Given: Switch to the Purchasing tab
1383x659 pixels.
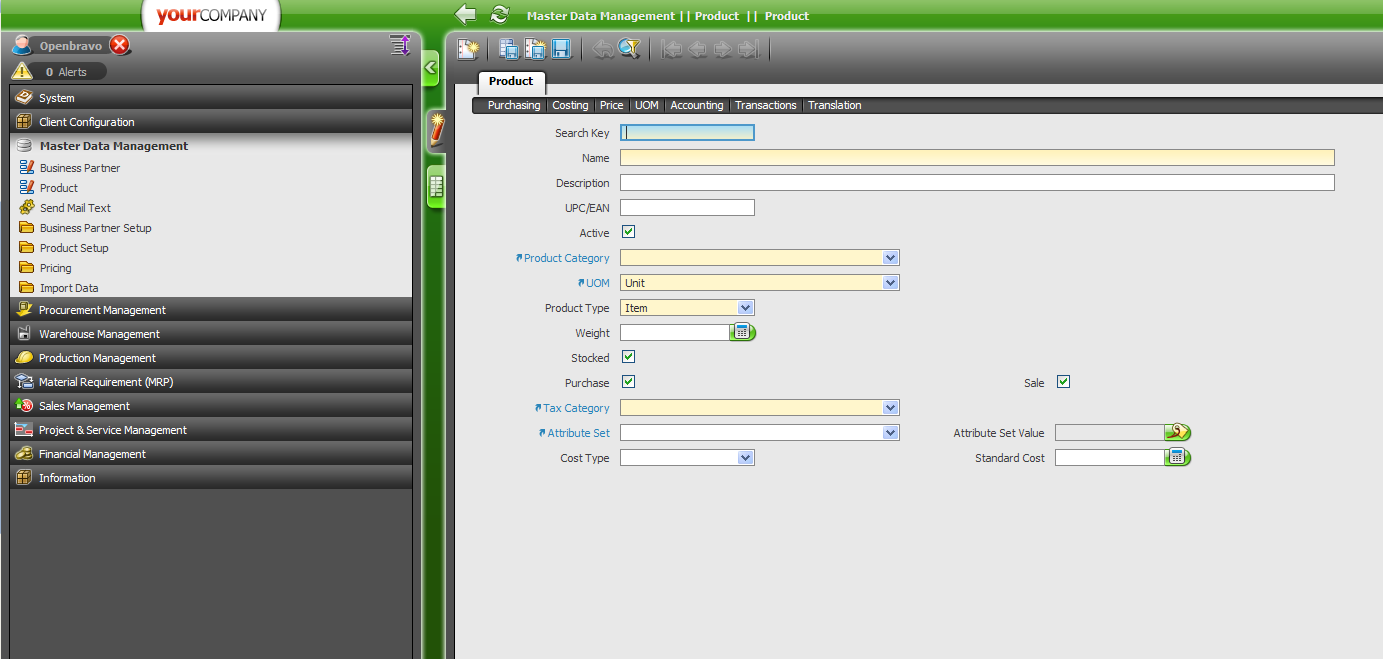Looking at the screenshot, I should (x=513, y=105).
